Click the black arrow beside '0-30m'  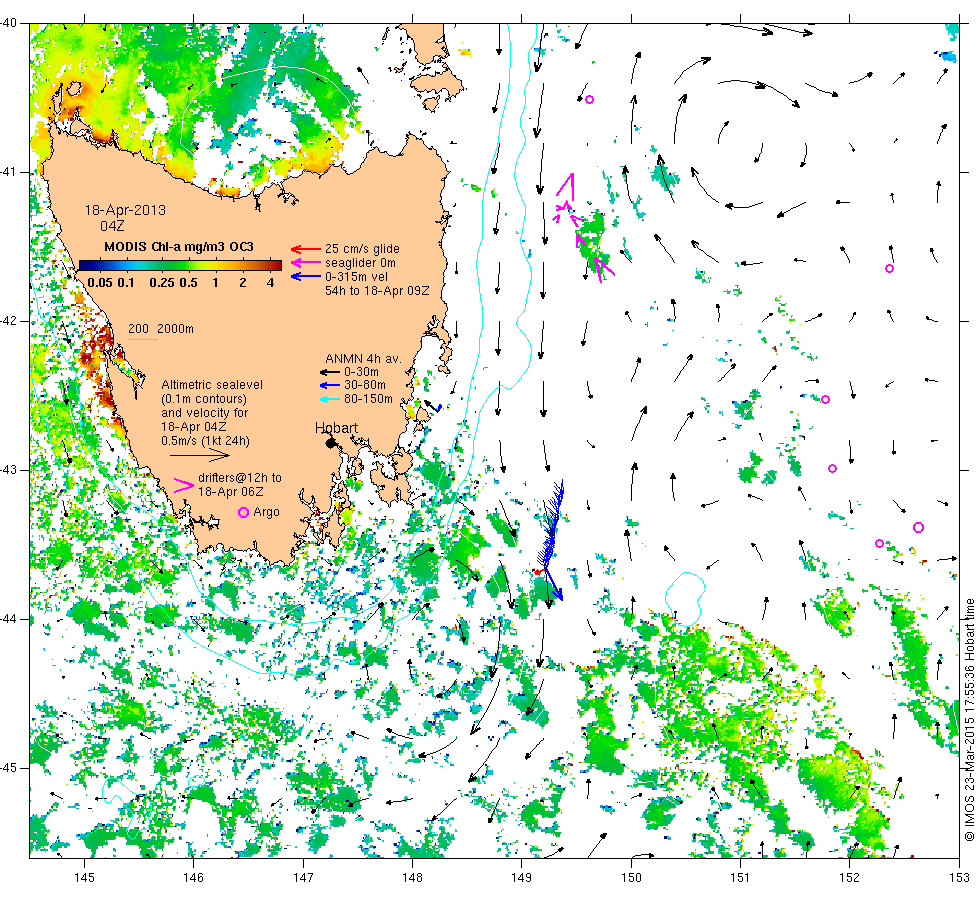click(x=330, y=372)
